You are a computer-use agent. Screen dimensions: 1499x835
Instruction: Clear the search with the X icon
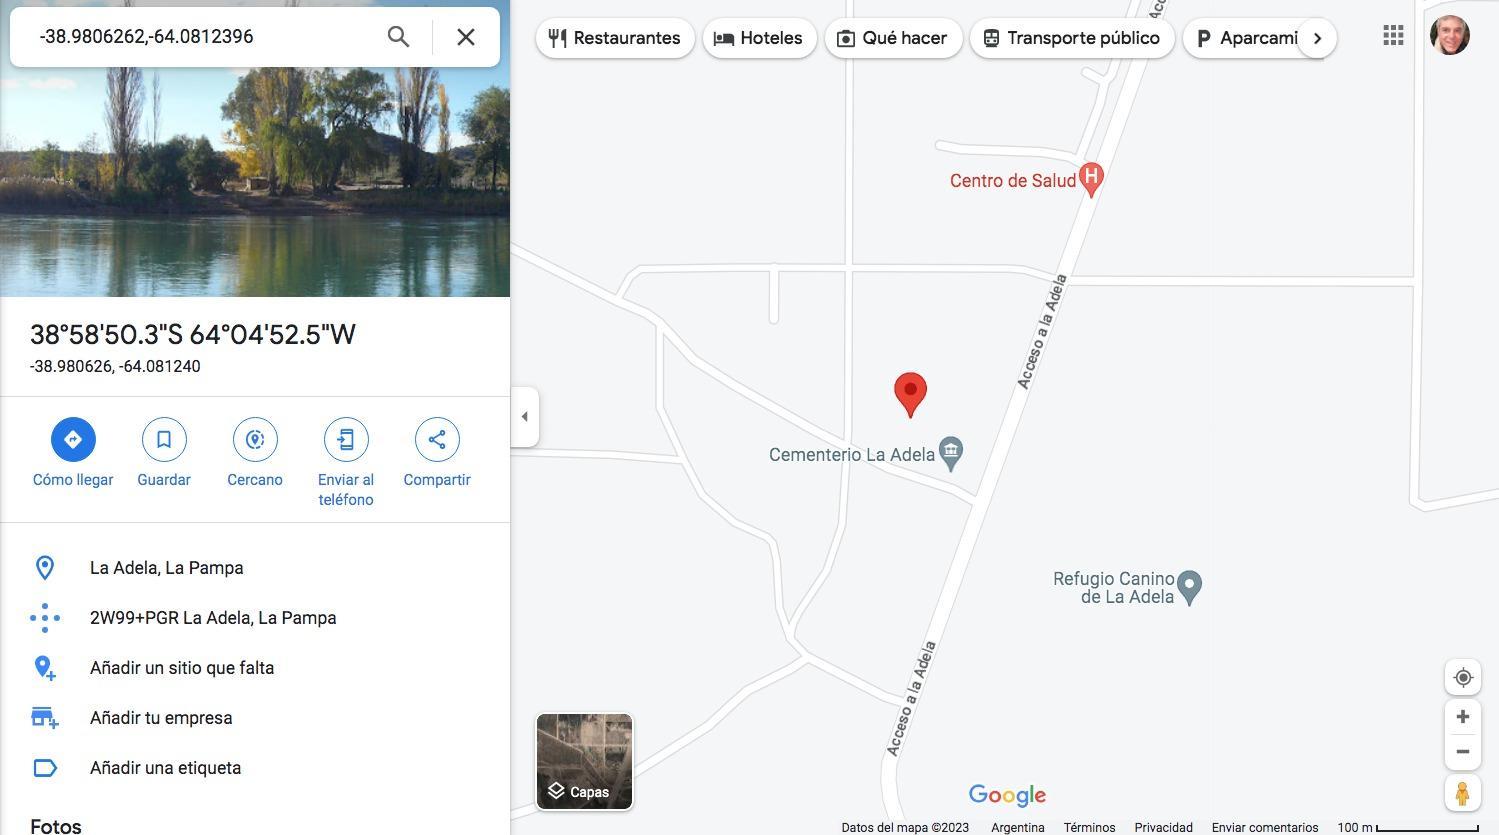point(465,37)
